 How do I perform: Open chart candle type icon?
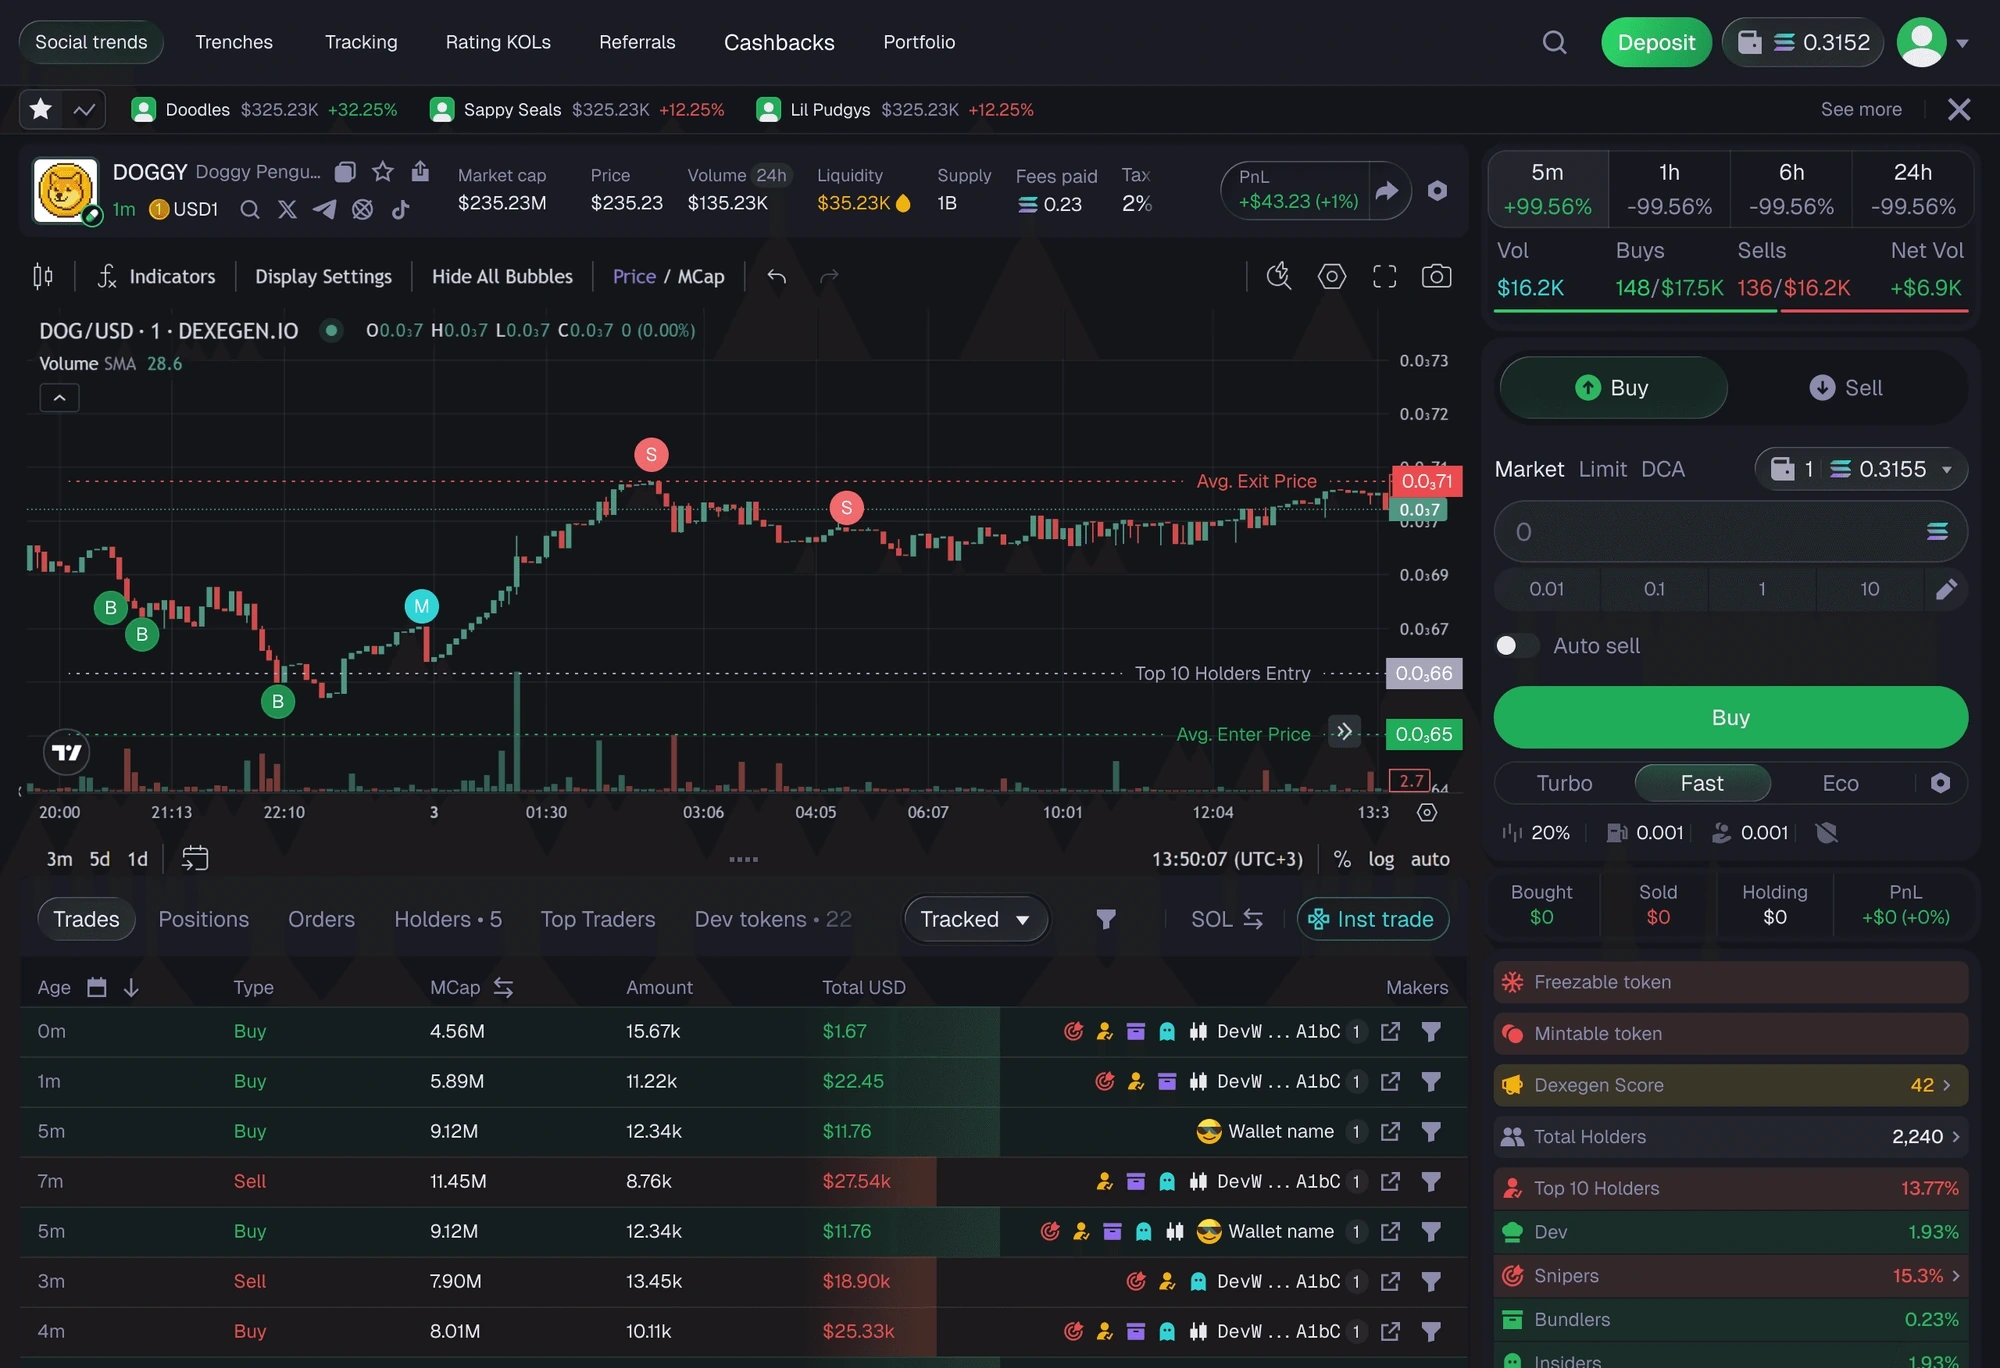(x=43, y=276)
